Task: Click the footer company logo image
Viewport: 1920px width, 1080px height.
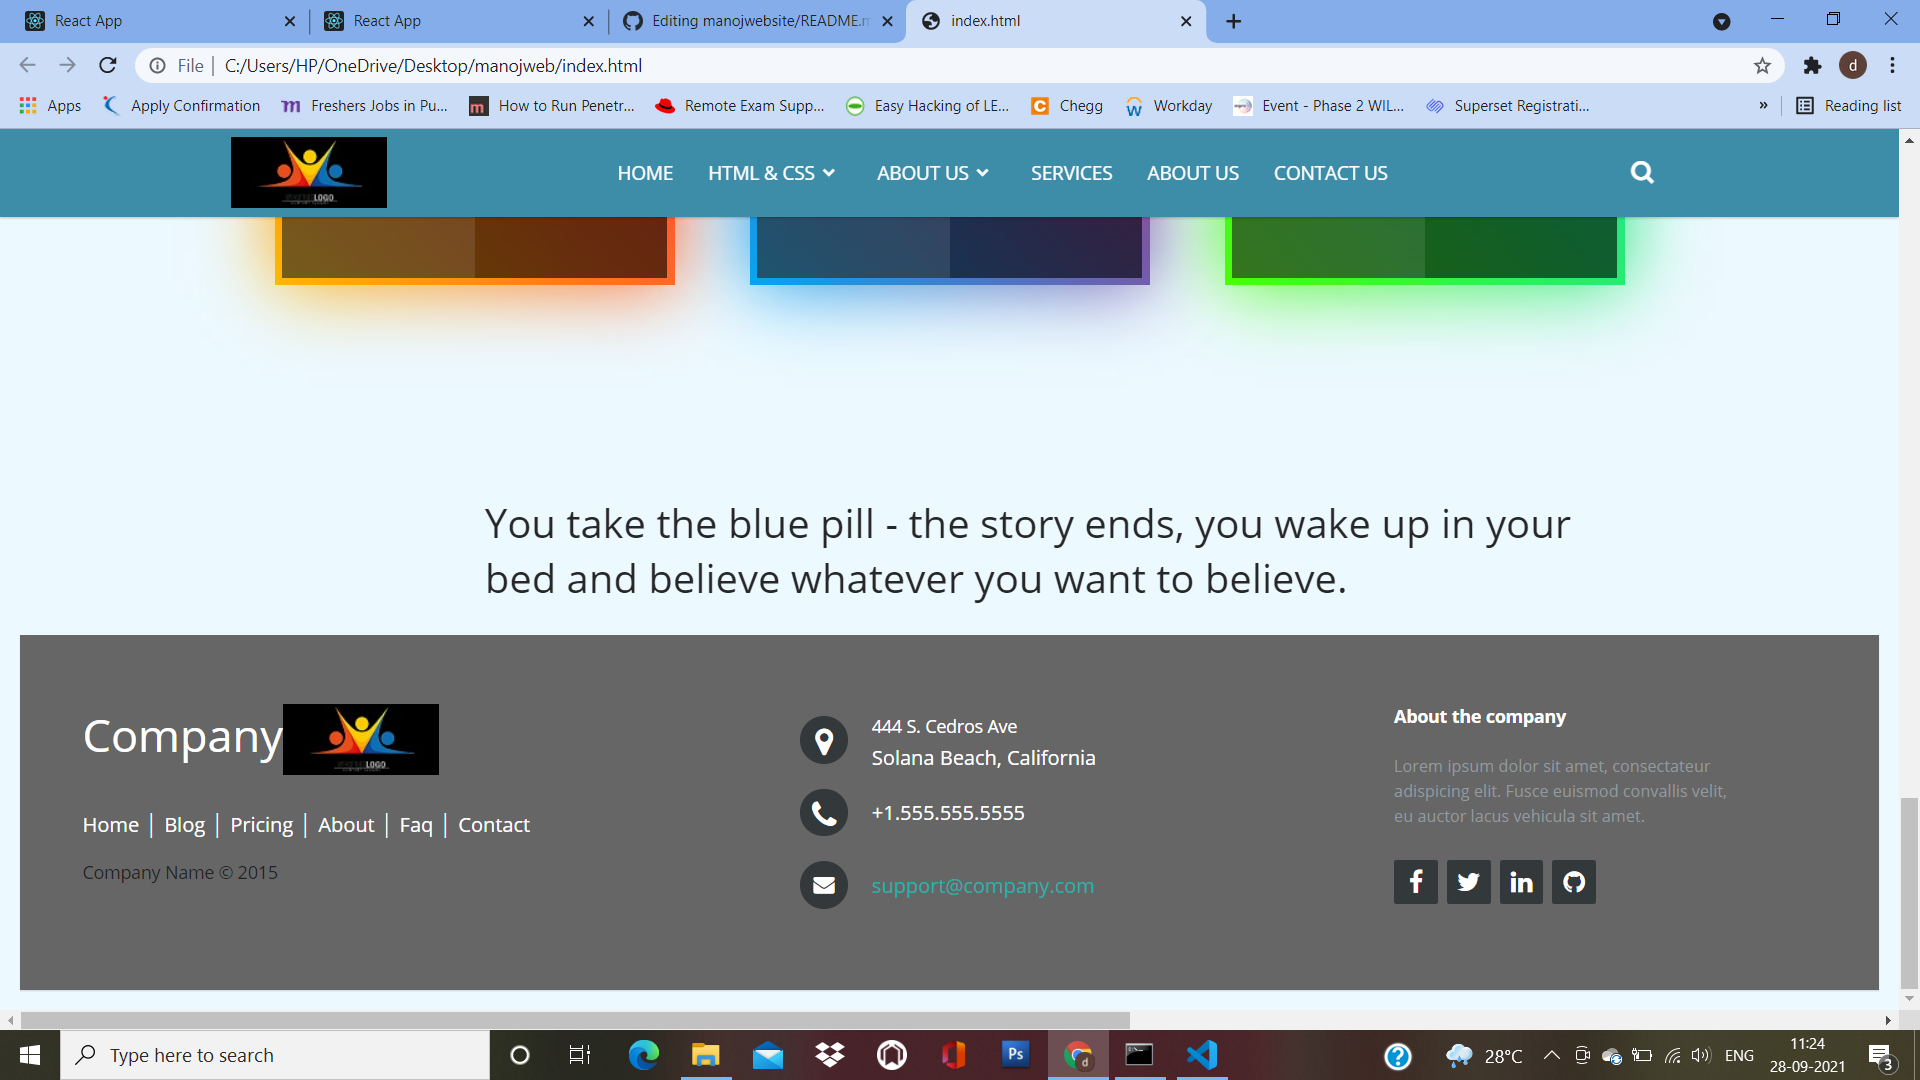Action: (361, 739)
